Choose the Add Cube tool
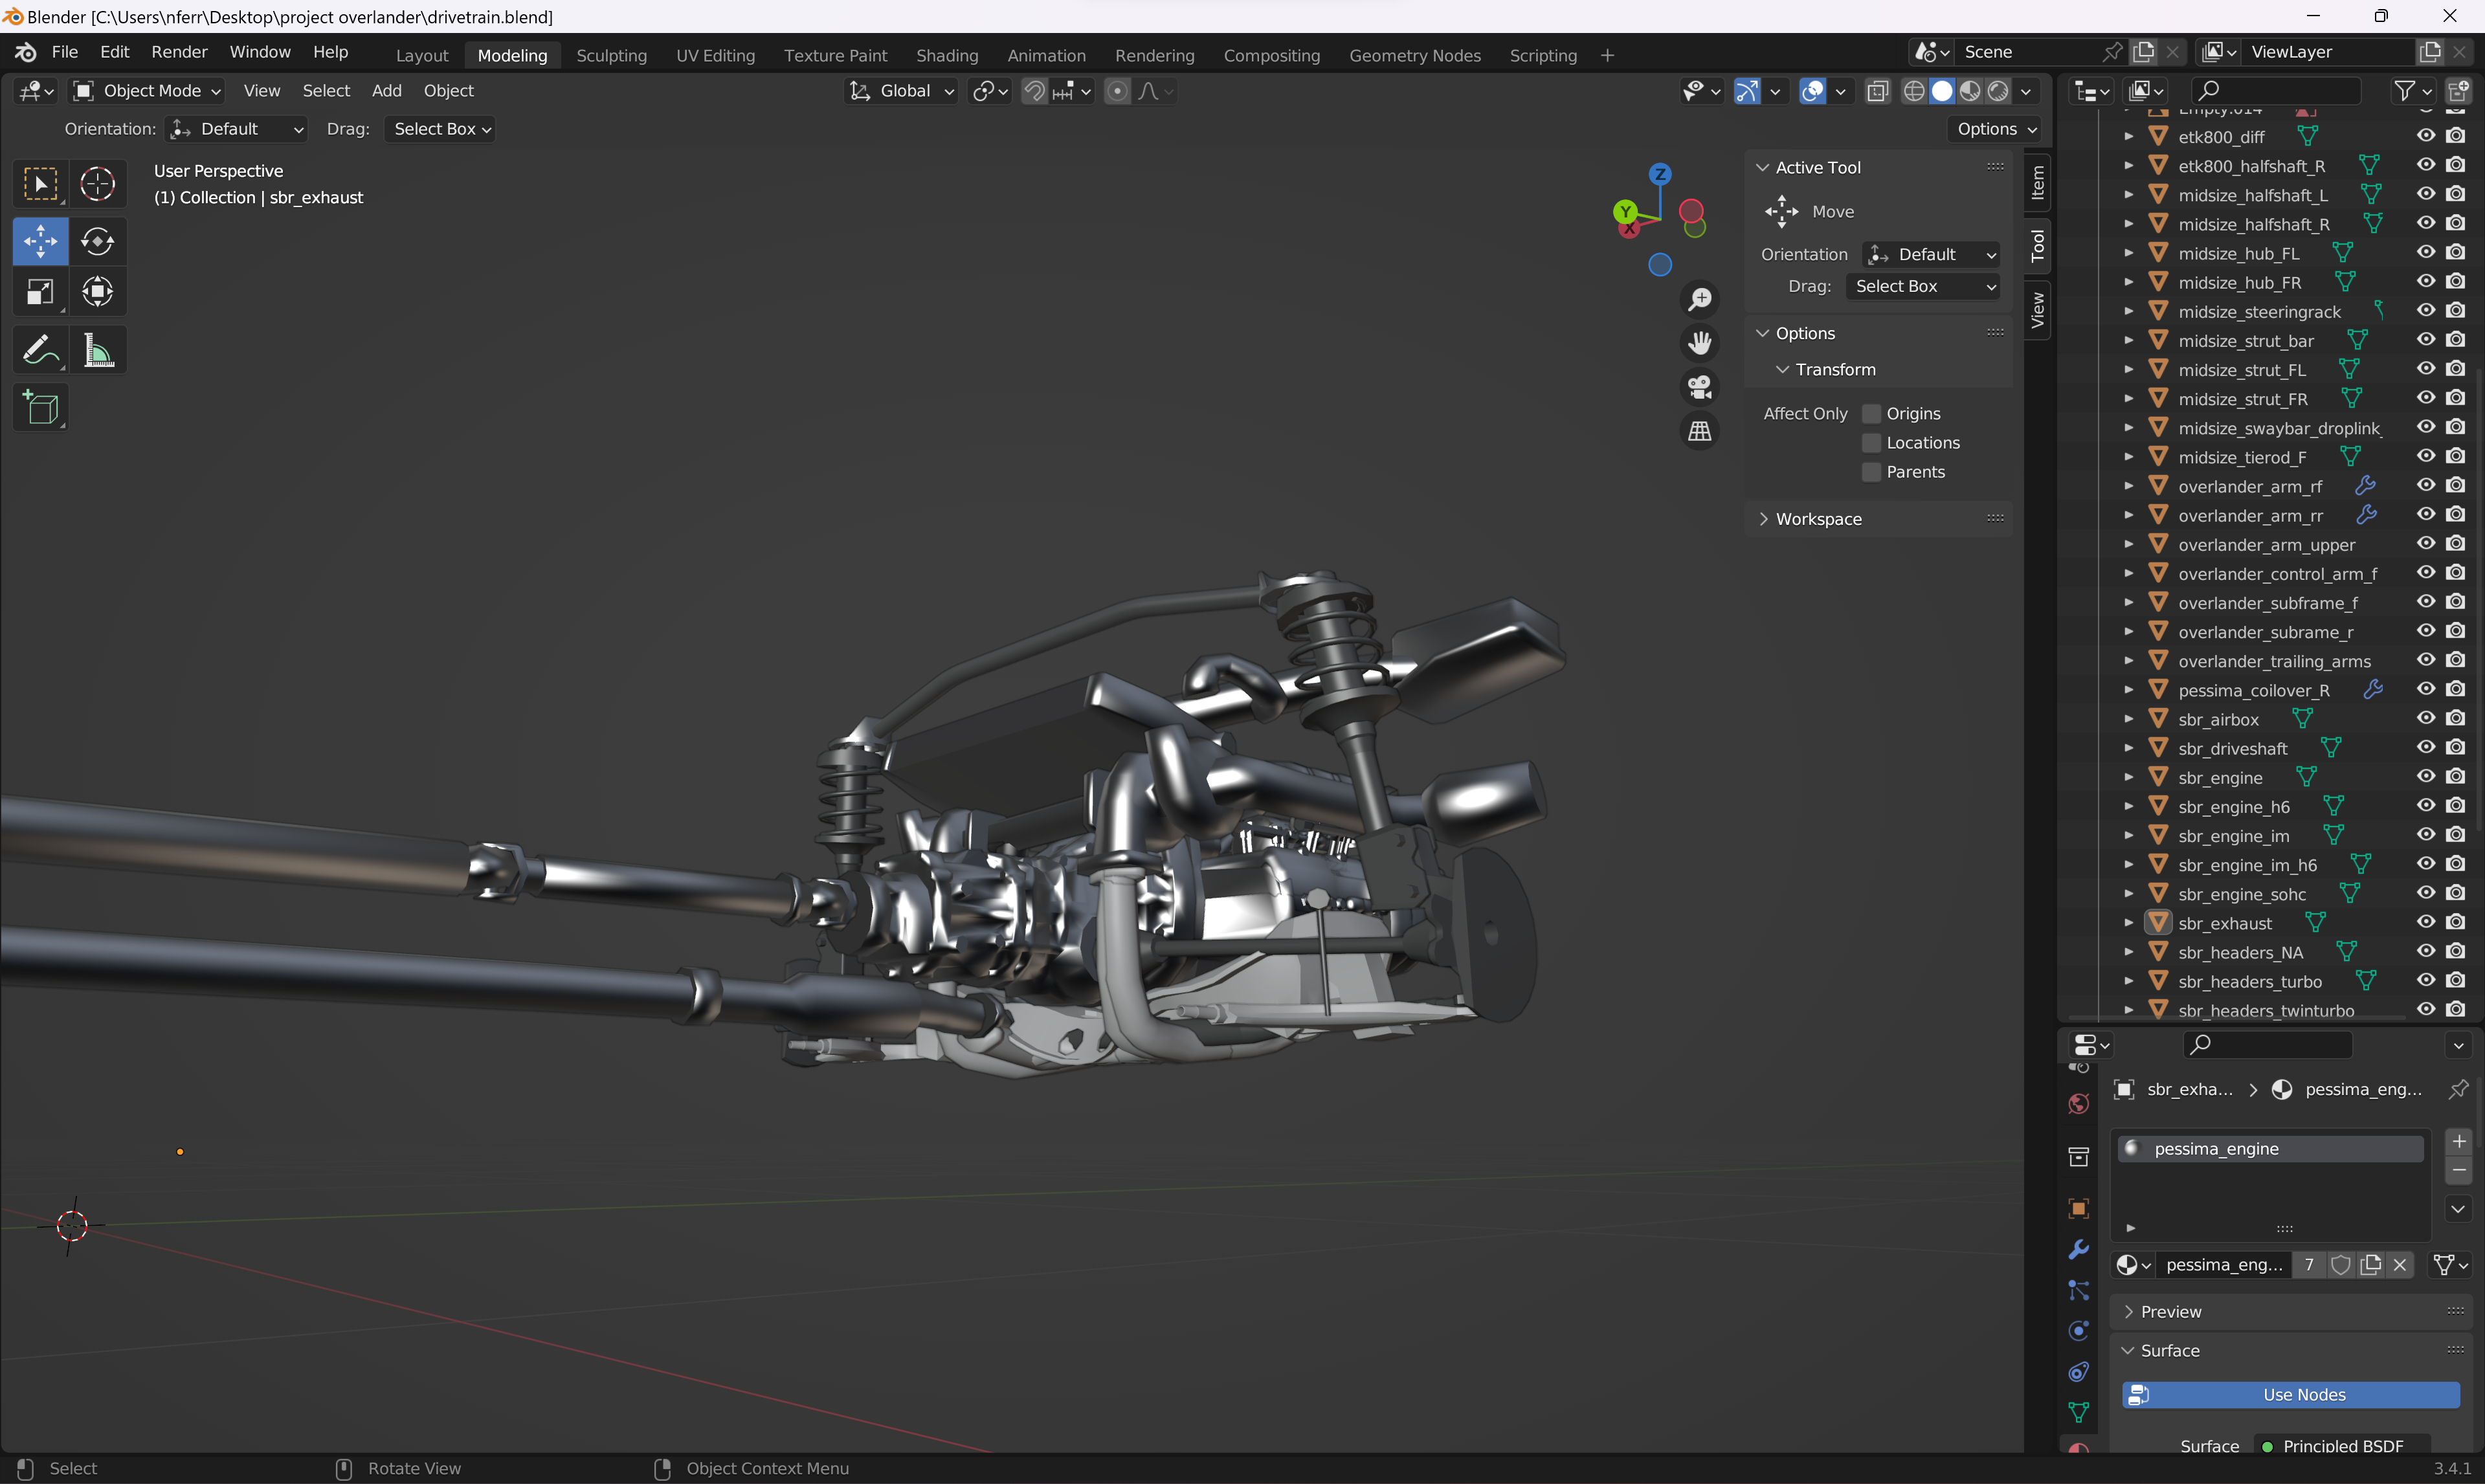 40,408
